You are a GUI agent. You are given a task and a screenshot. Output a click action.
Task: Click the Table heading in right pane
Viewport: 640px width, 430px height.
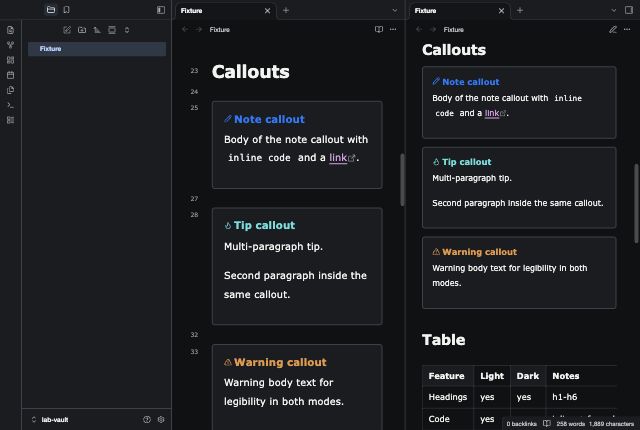444,340
